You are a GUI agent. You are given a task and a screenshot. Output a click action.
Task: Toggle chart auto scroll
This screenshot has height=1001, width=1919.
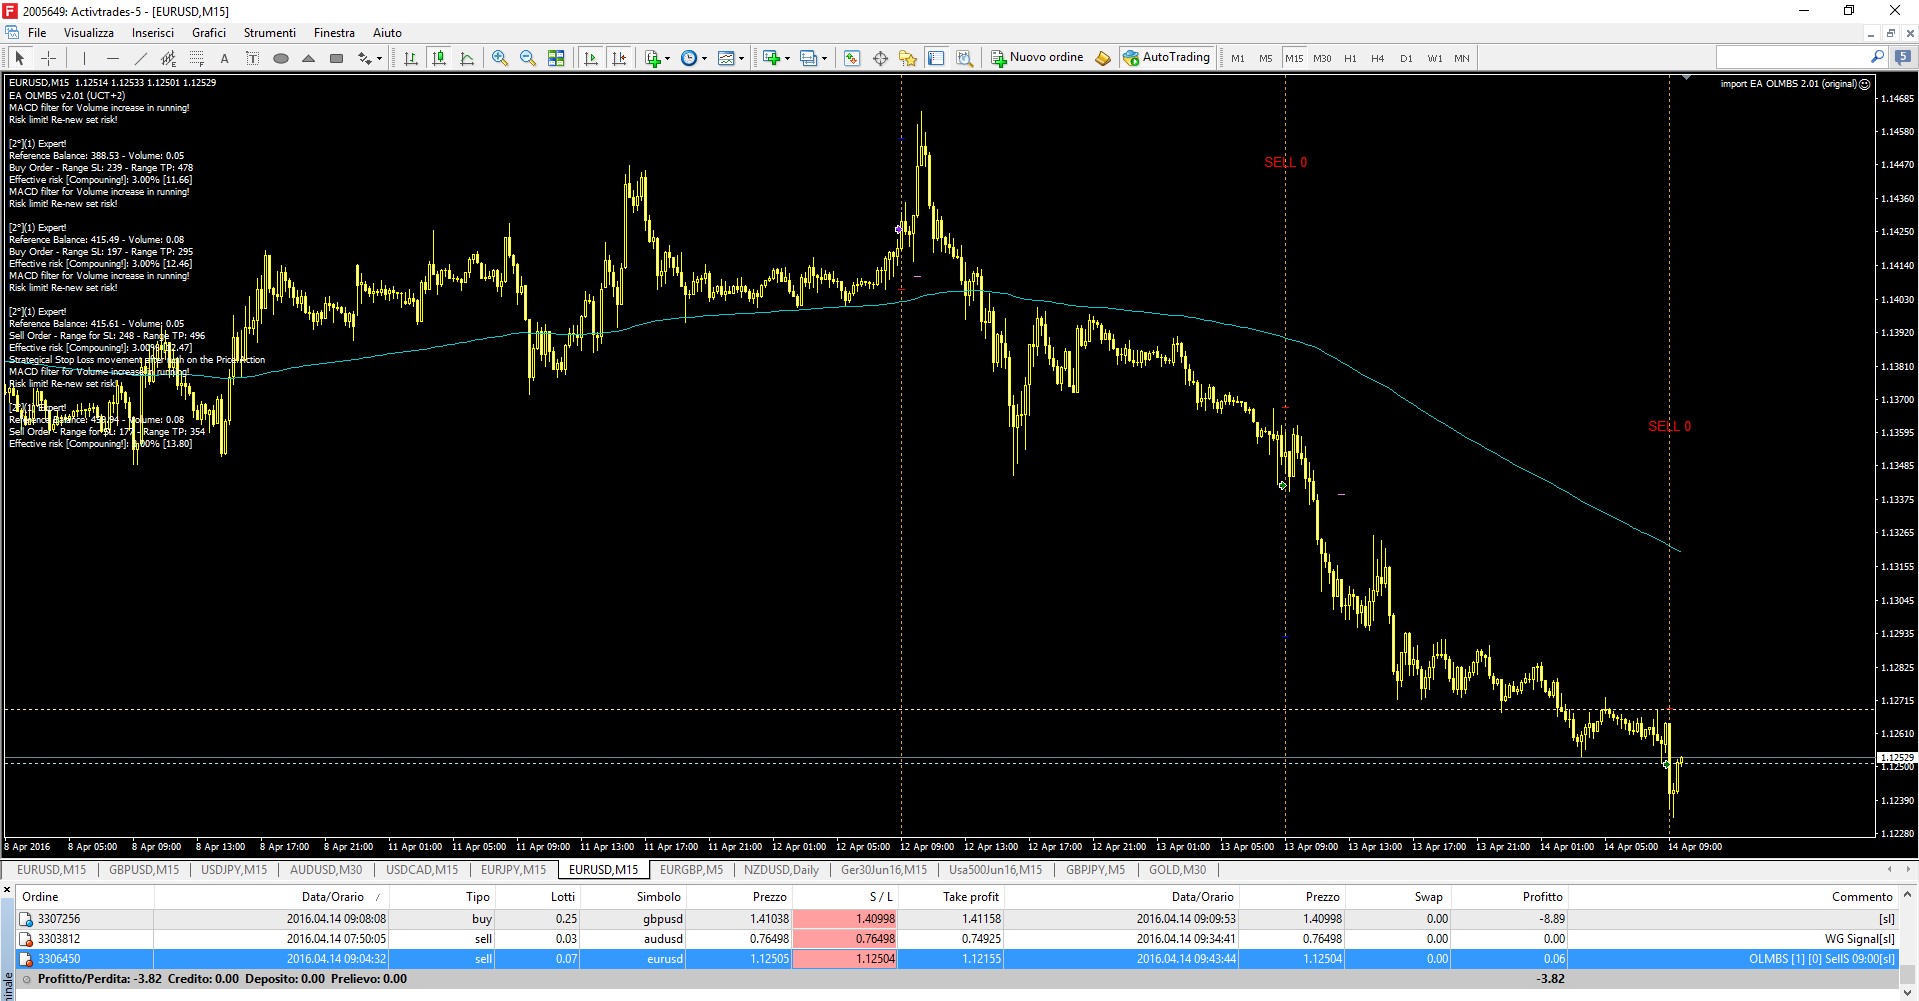pyautogui.click(x=591, y=58)
